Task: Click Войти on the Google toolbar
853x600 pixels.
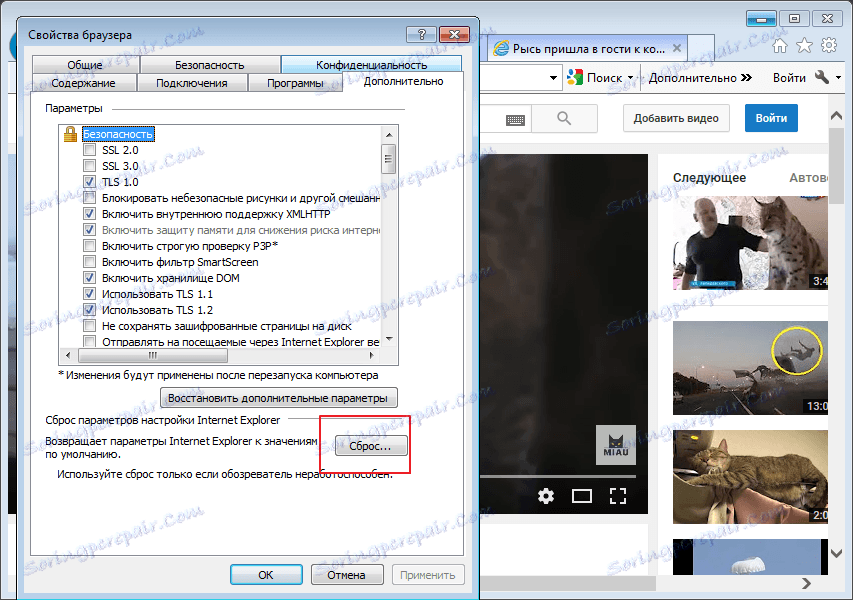Action: [789, 78]
